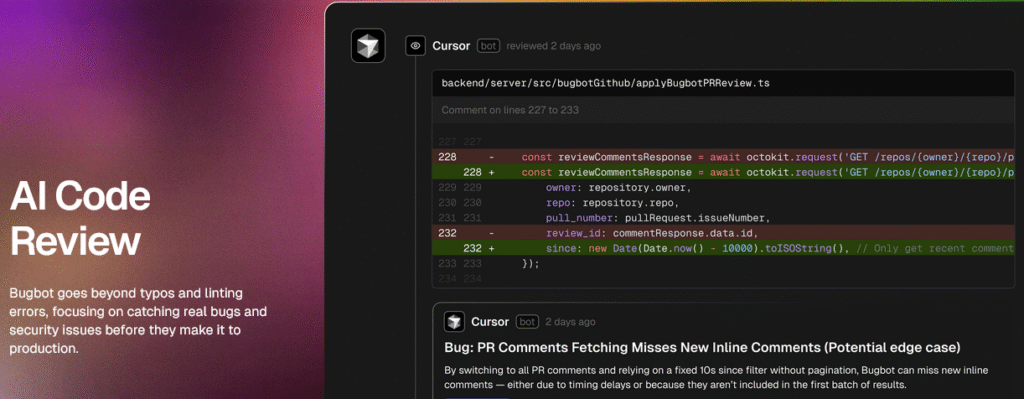This screenshot has height=399, width=1024.
Task: Click the bot badge beside '2 days ago' in the comment
Action: 528,322
